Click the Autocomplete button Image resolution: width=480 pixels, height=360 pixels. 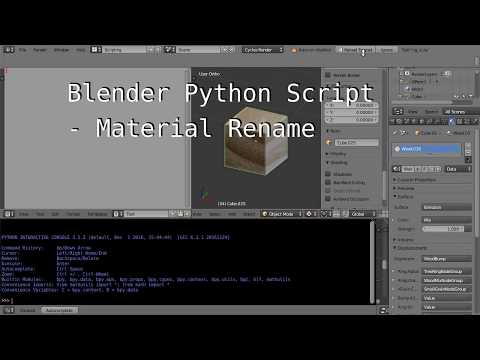point(59,310)
